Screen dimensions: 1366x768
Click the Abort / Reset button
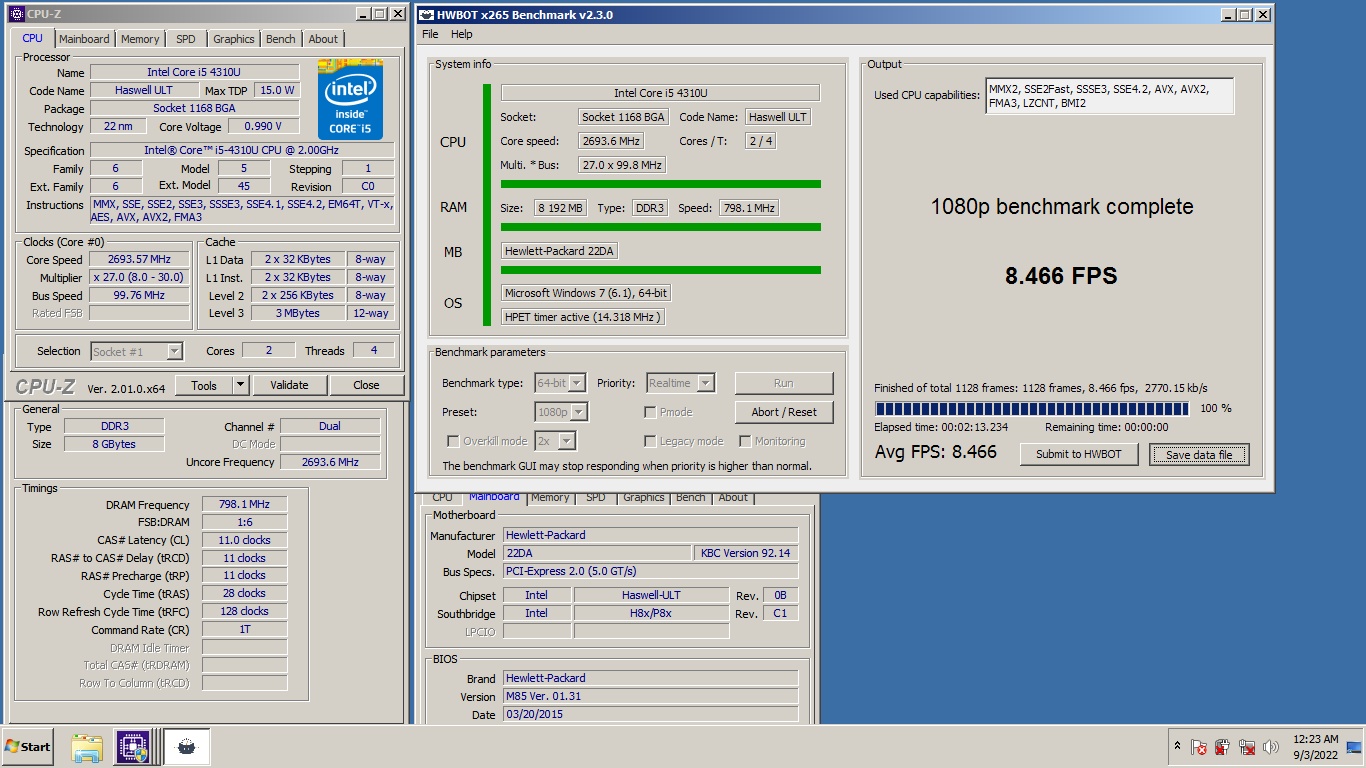tap(784, 412)
